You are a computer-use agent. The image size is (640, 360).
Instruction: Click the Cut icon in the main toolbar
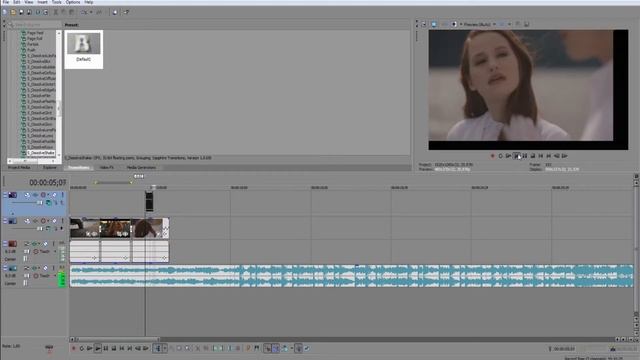click(56, 12)
